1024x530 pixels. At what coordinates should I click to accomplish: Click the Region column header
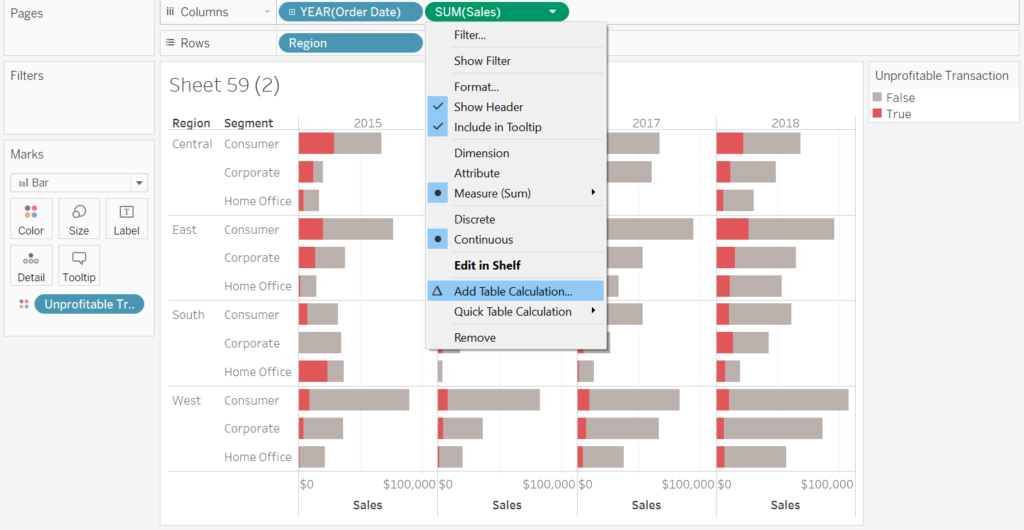[191, 123]
